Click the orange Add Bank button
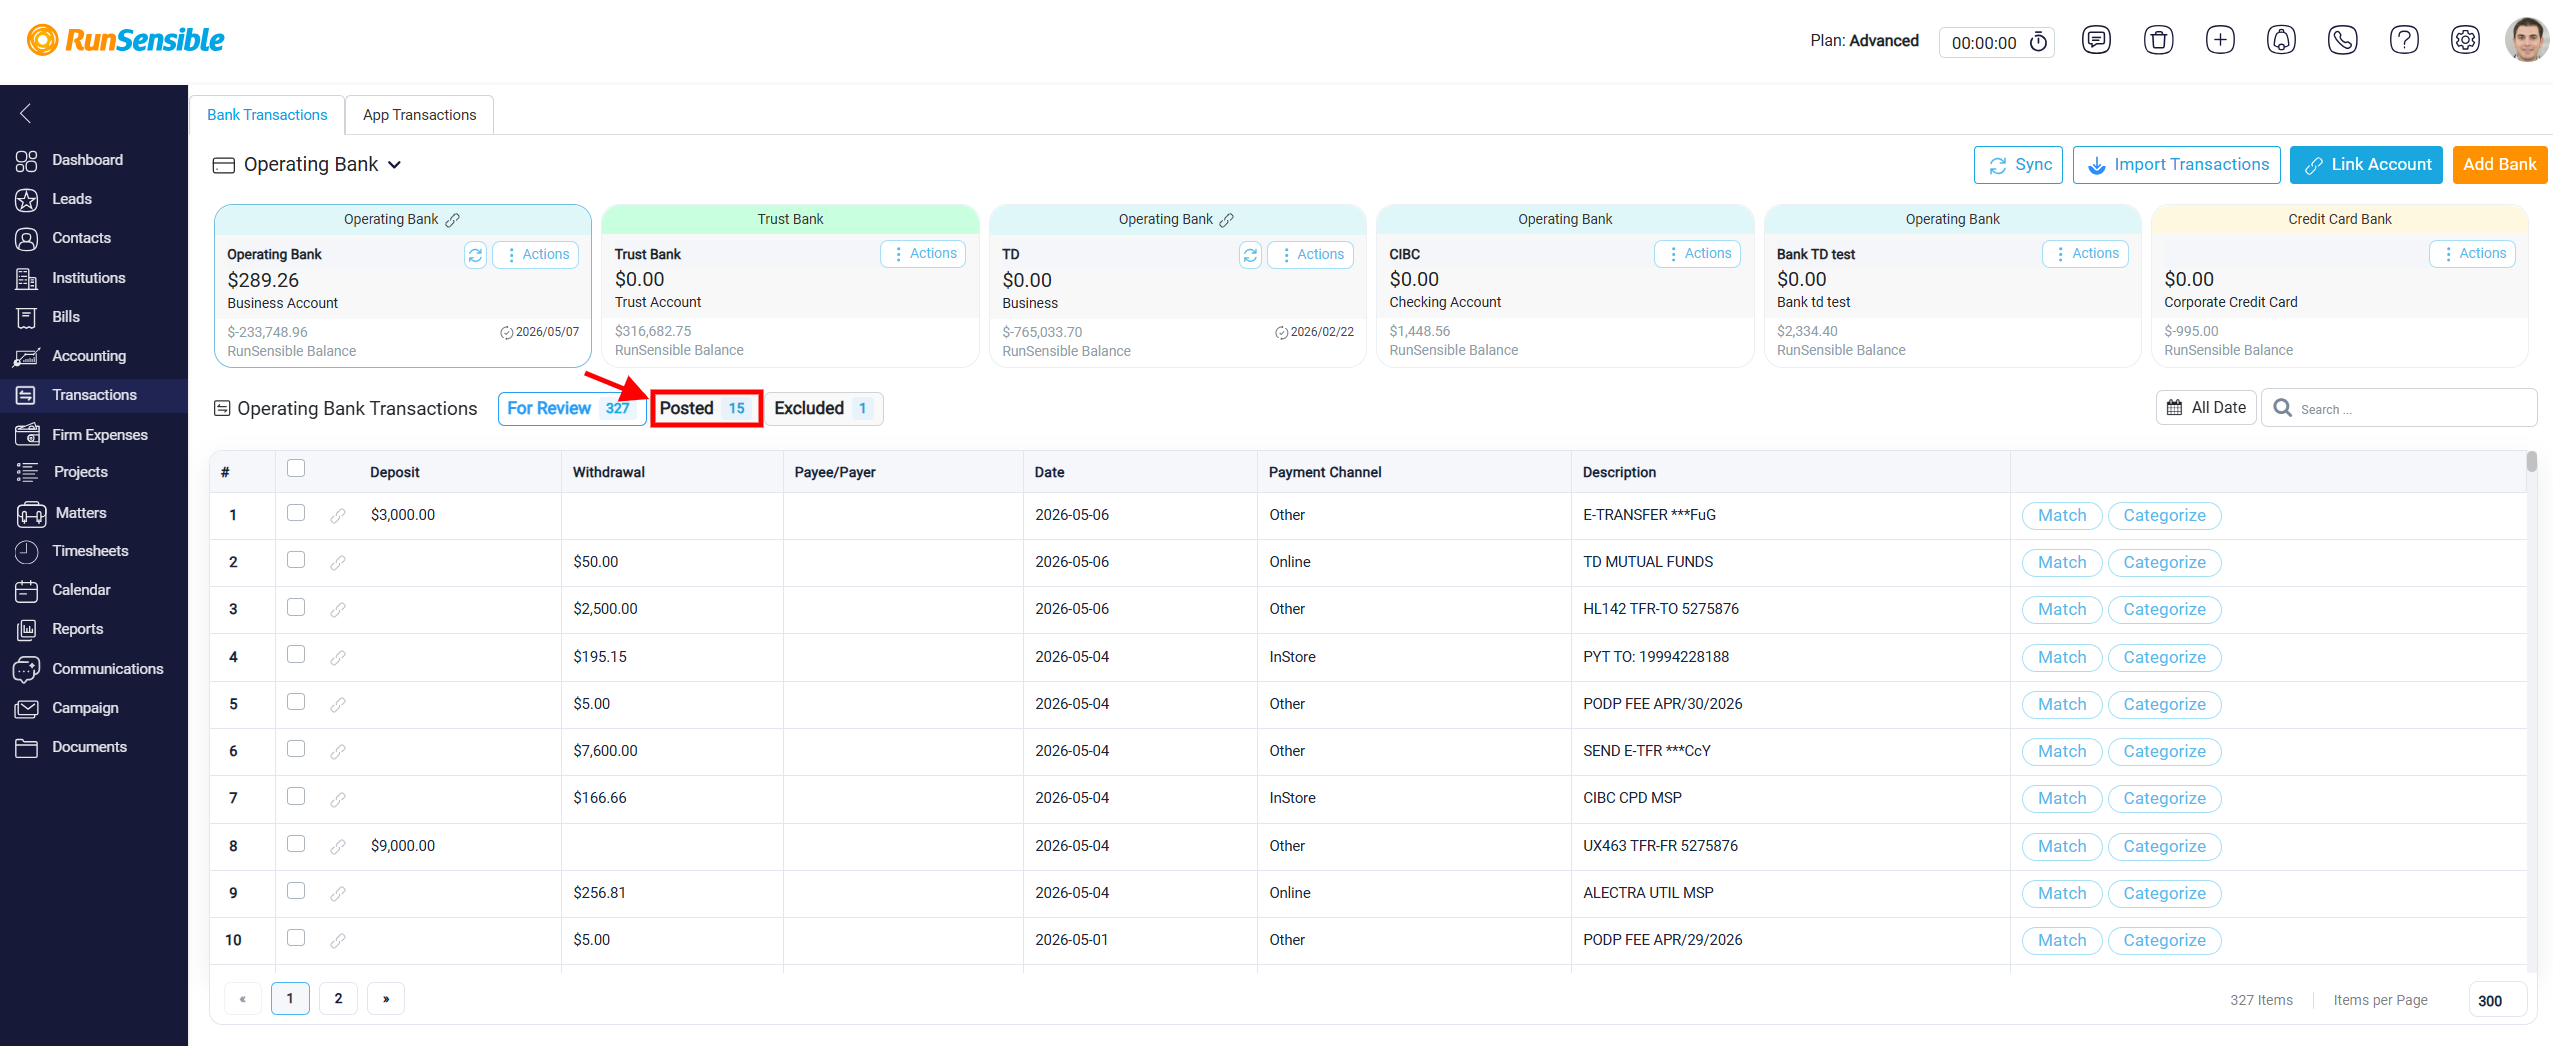2553x1046 pixels. 2500,165
